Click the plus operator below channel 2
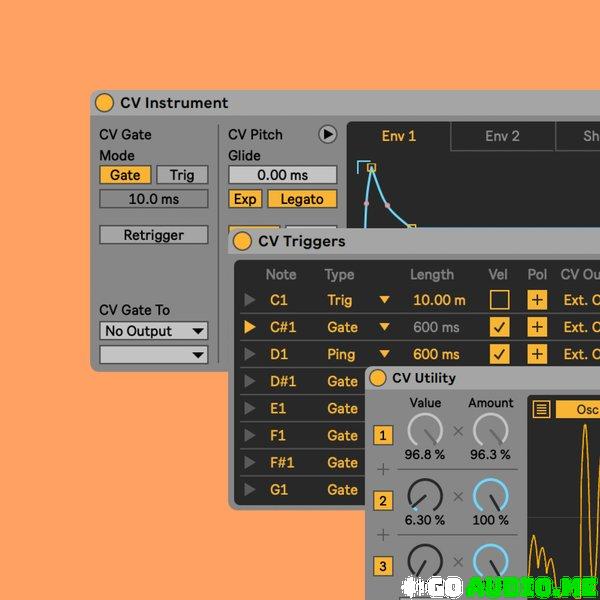The width and height of the screenshot is (600, 600). click(x=383, y=535)
